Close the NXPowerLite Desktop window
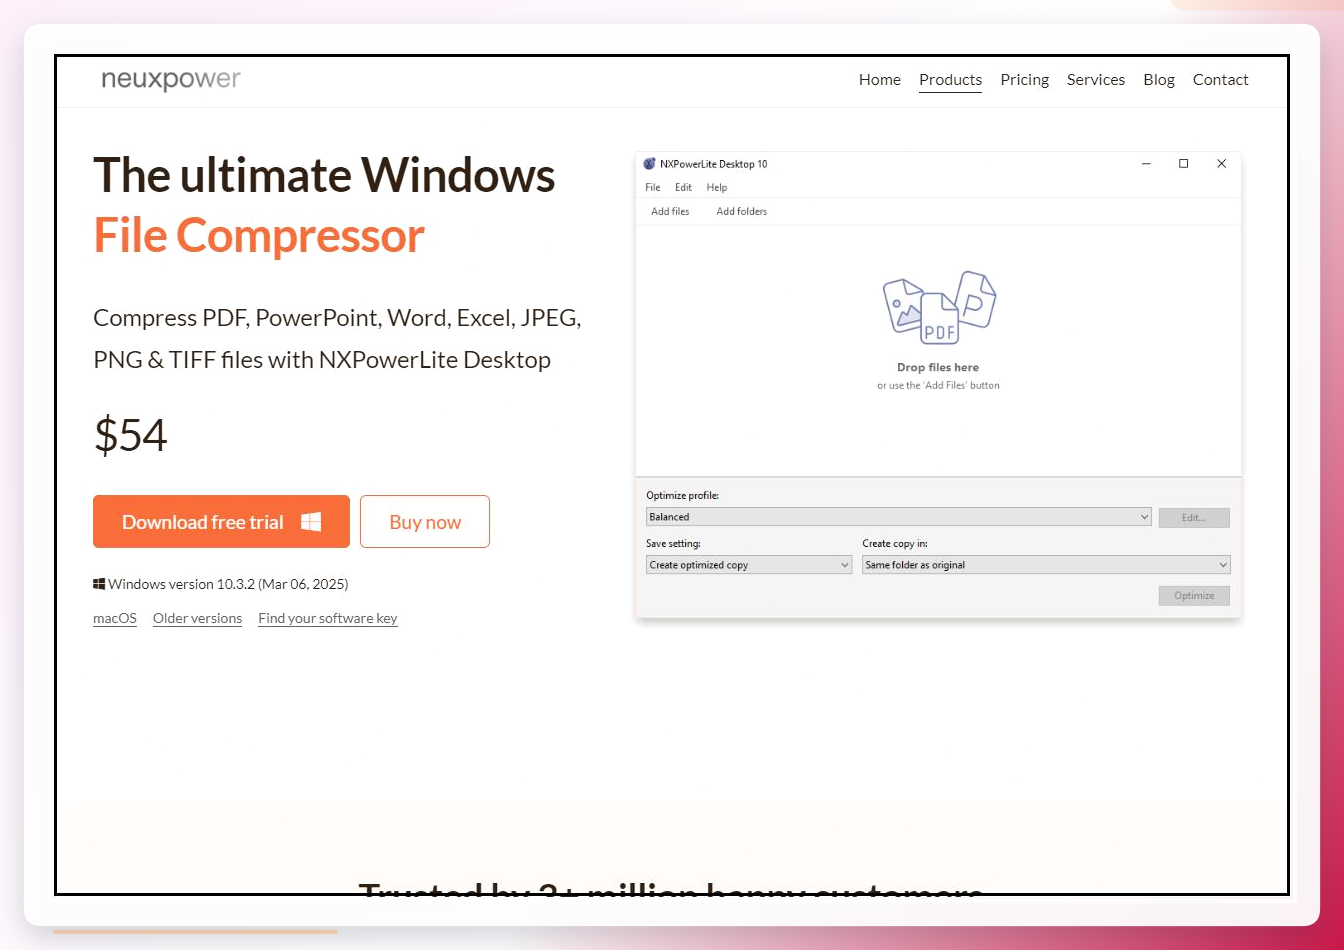The image size is (1344, 950). 1221,164
